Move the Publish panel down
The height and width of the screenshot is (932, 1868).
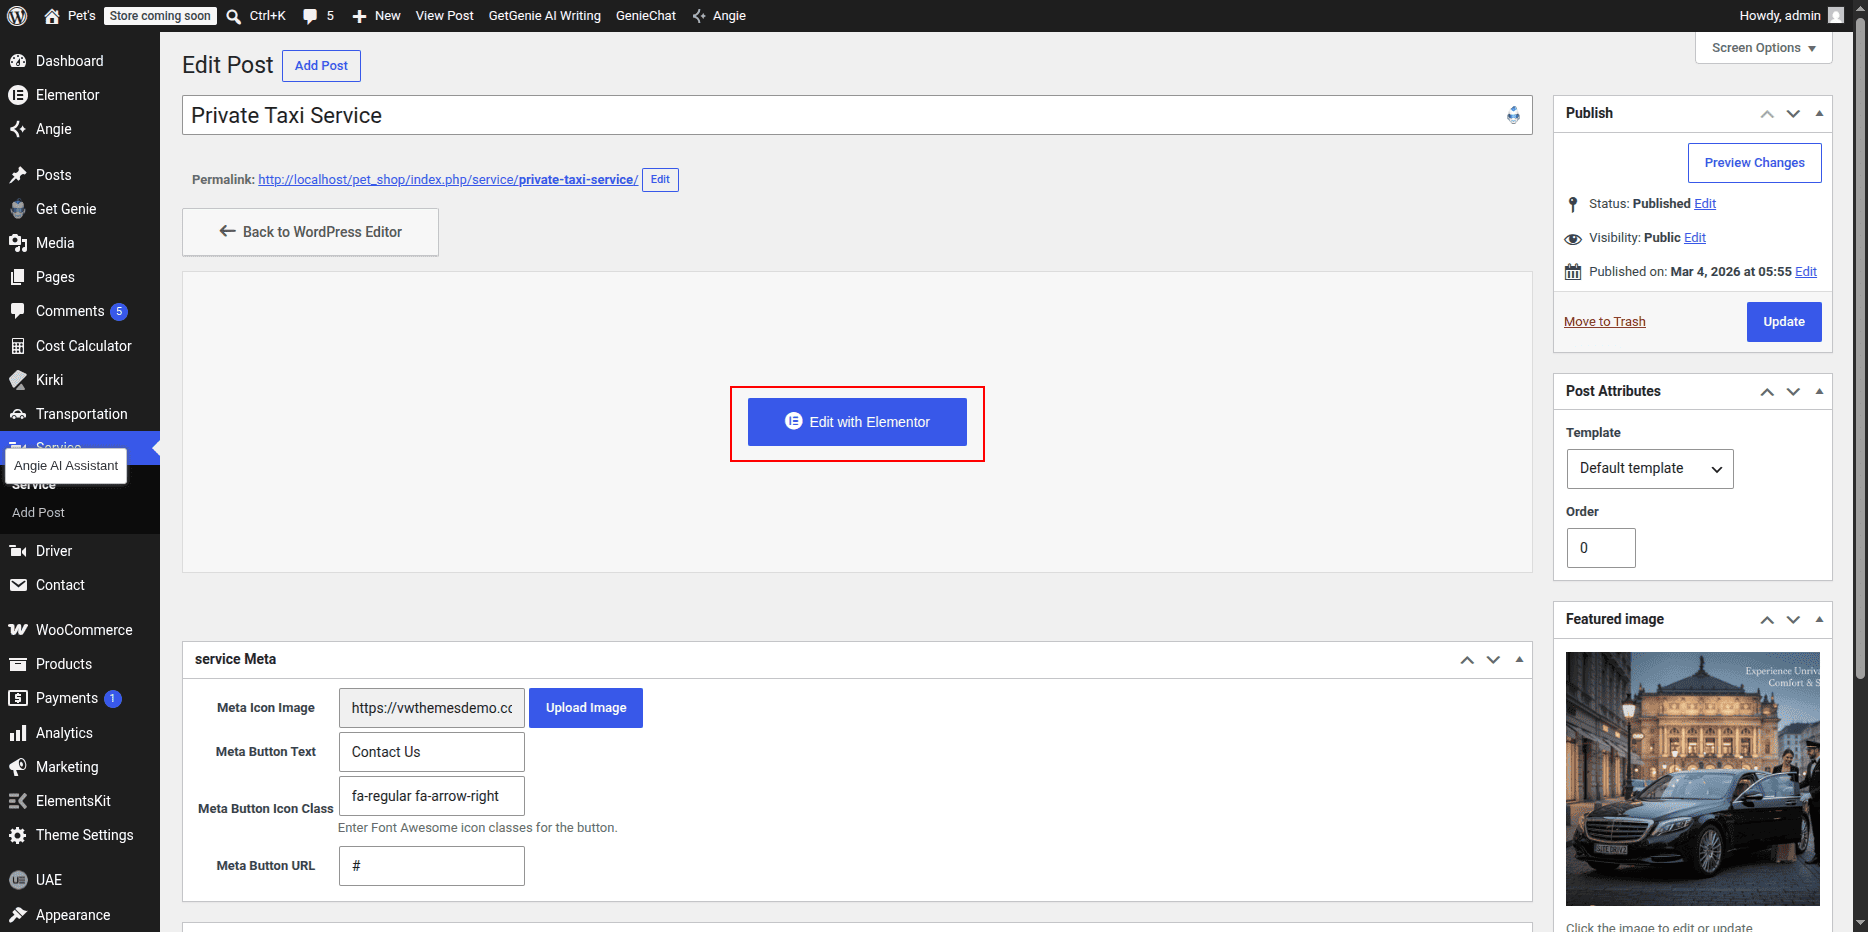click(1793, 113)
